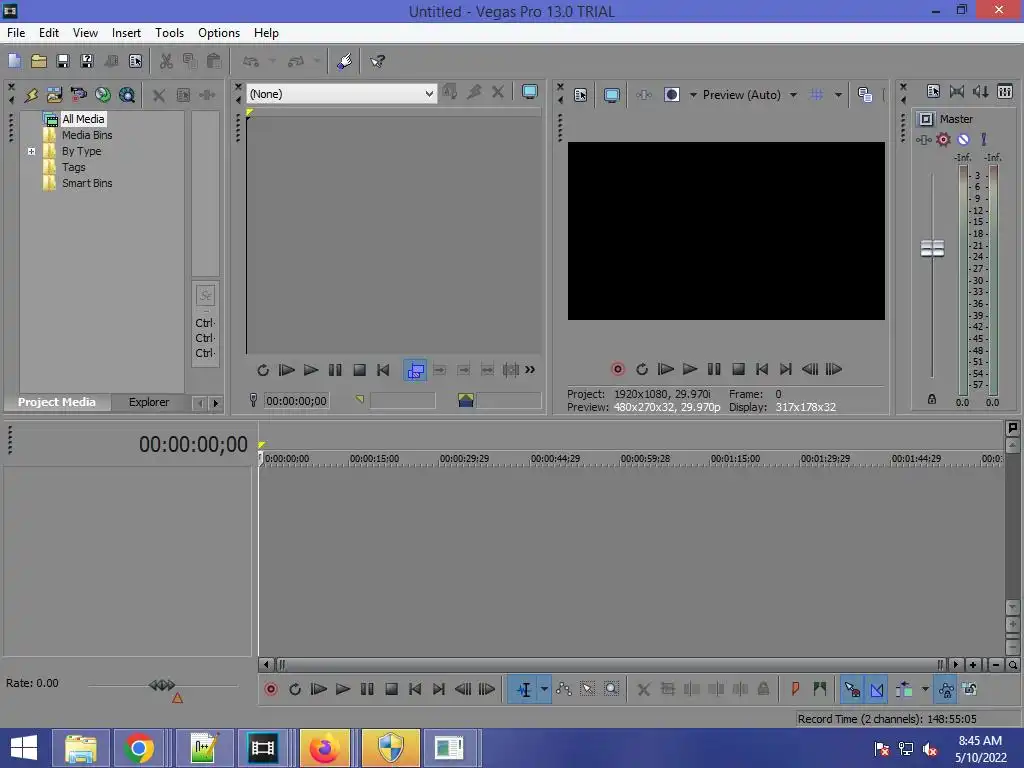Click Record button in timeline transport
The image size is (1024, 768).
click(270, 689)
